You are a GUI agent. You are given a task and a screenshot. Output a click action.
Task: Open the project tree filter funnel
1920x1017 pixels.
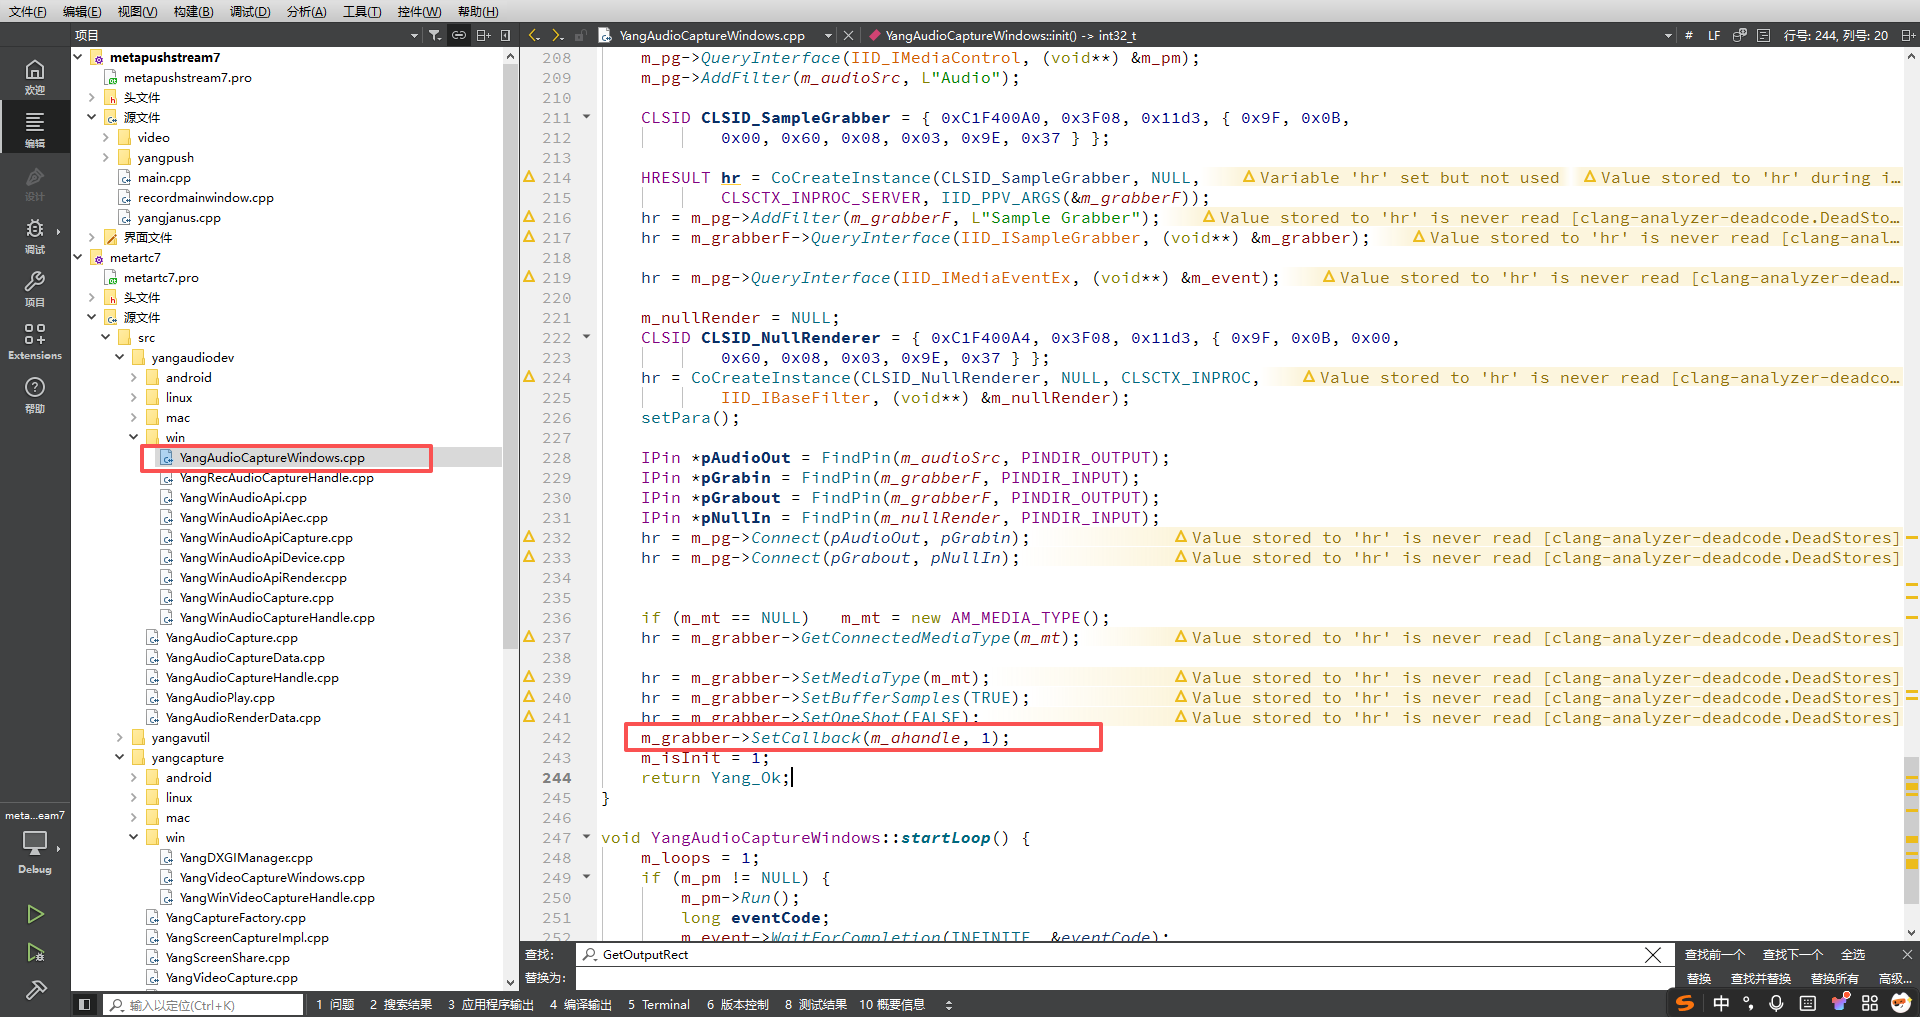(435, 35)
